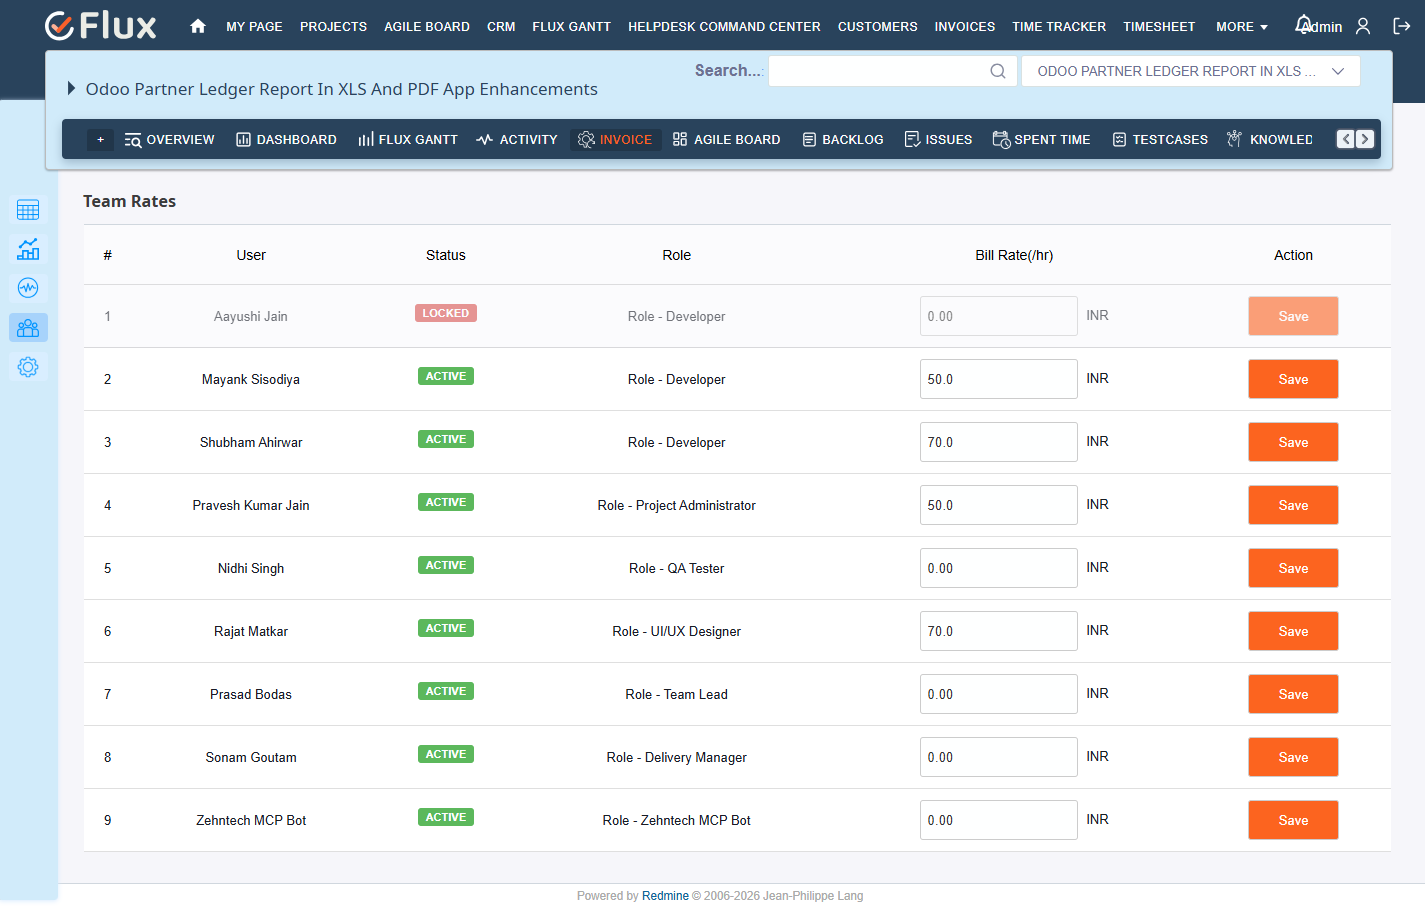This screenshot has height=907, width=1425.
Task: Open the CRM menu item
Action: 501,27
